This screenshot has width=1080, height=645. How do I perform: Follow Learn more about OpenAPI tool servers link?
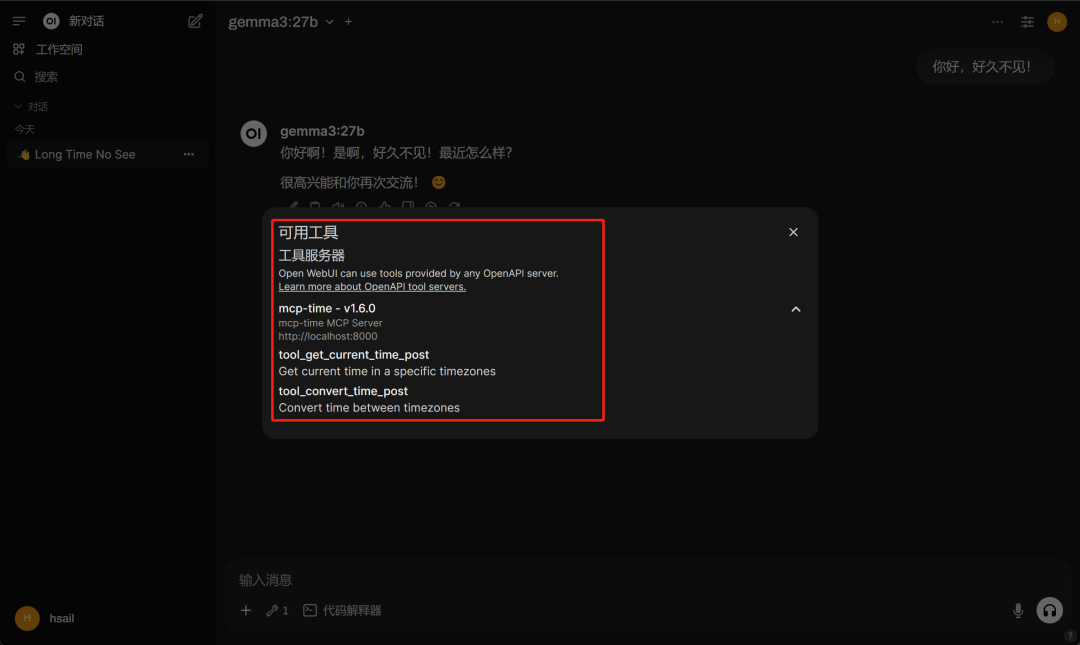[372, 287]
